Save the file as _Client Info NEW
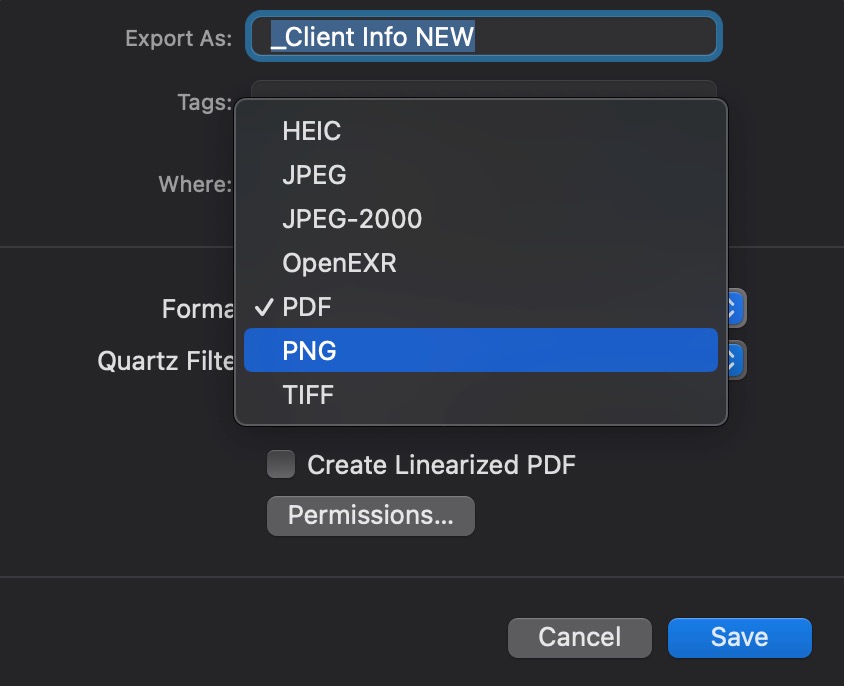The height and width of the screenshot is (686, 844). coord(739,637)
